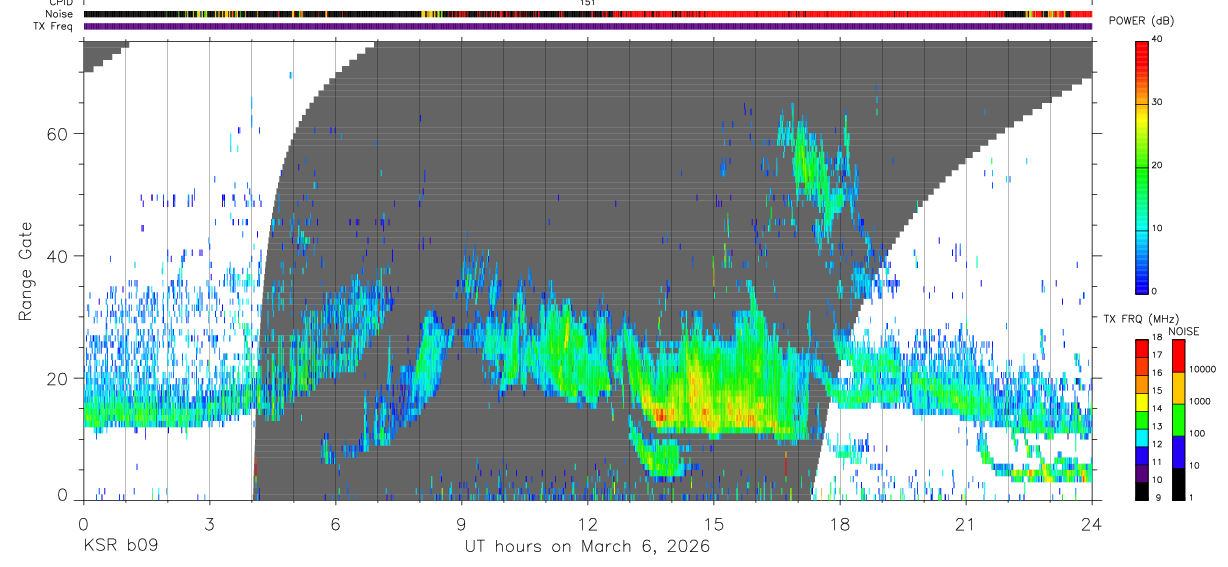Click the TX FRQ color scale bar
This screenshot has height=567, width=1228.
pos(1141,419)
